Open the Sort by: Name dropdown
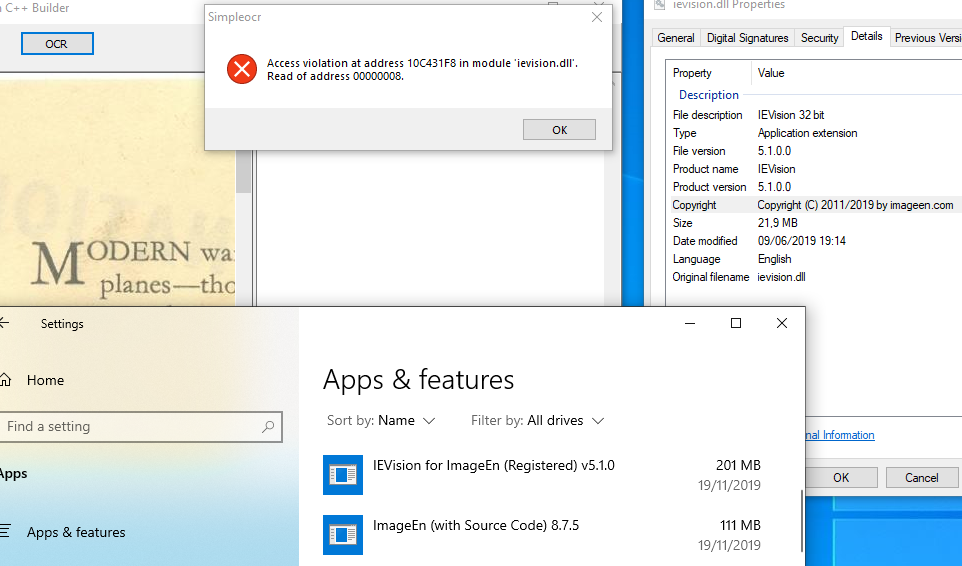 point(381,420)
